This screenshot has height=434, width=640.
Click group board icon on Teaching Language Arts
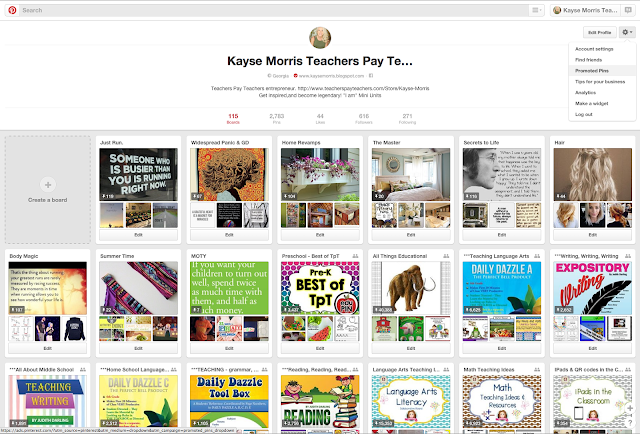click(x=537, y=256)
